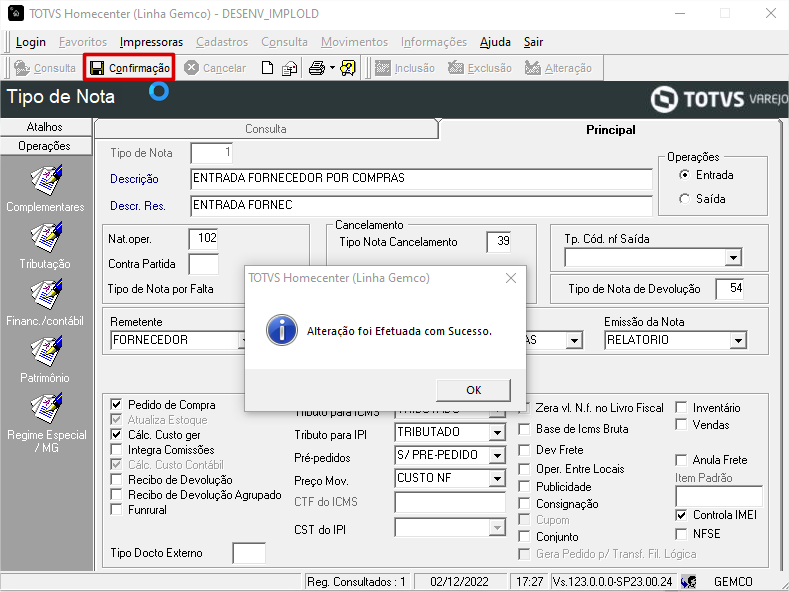Open the Patrimônio shortcut icon

click(x=46, y=351)
